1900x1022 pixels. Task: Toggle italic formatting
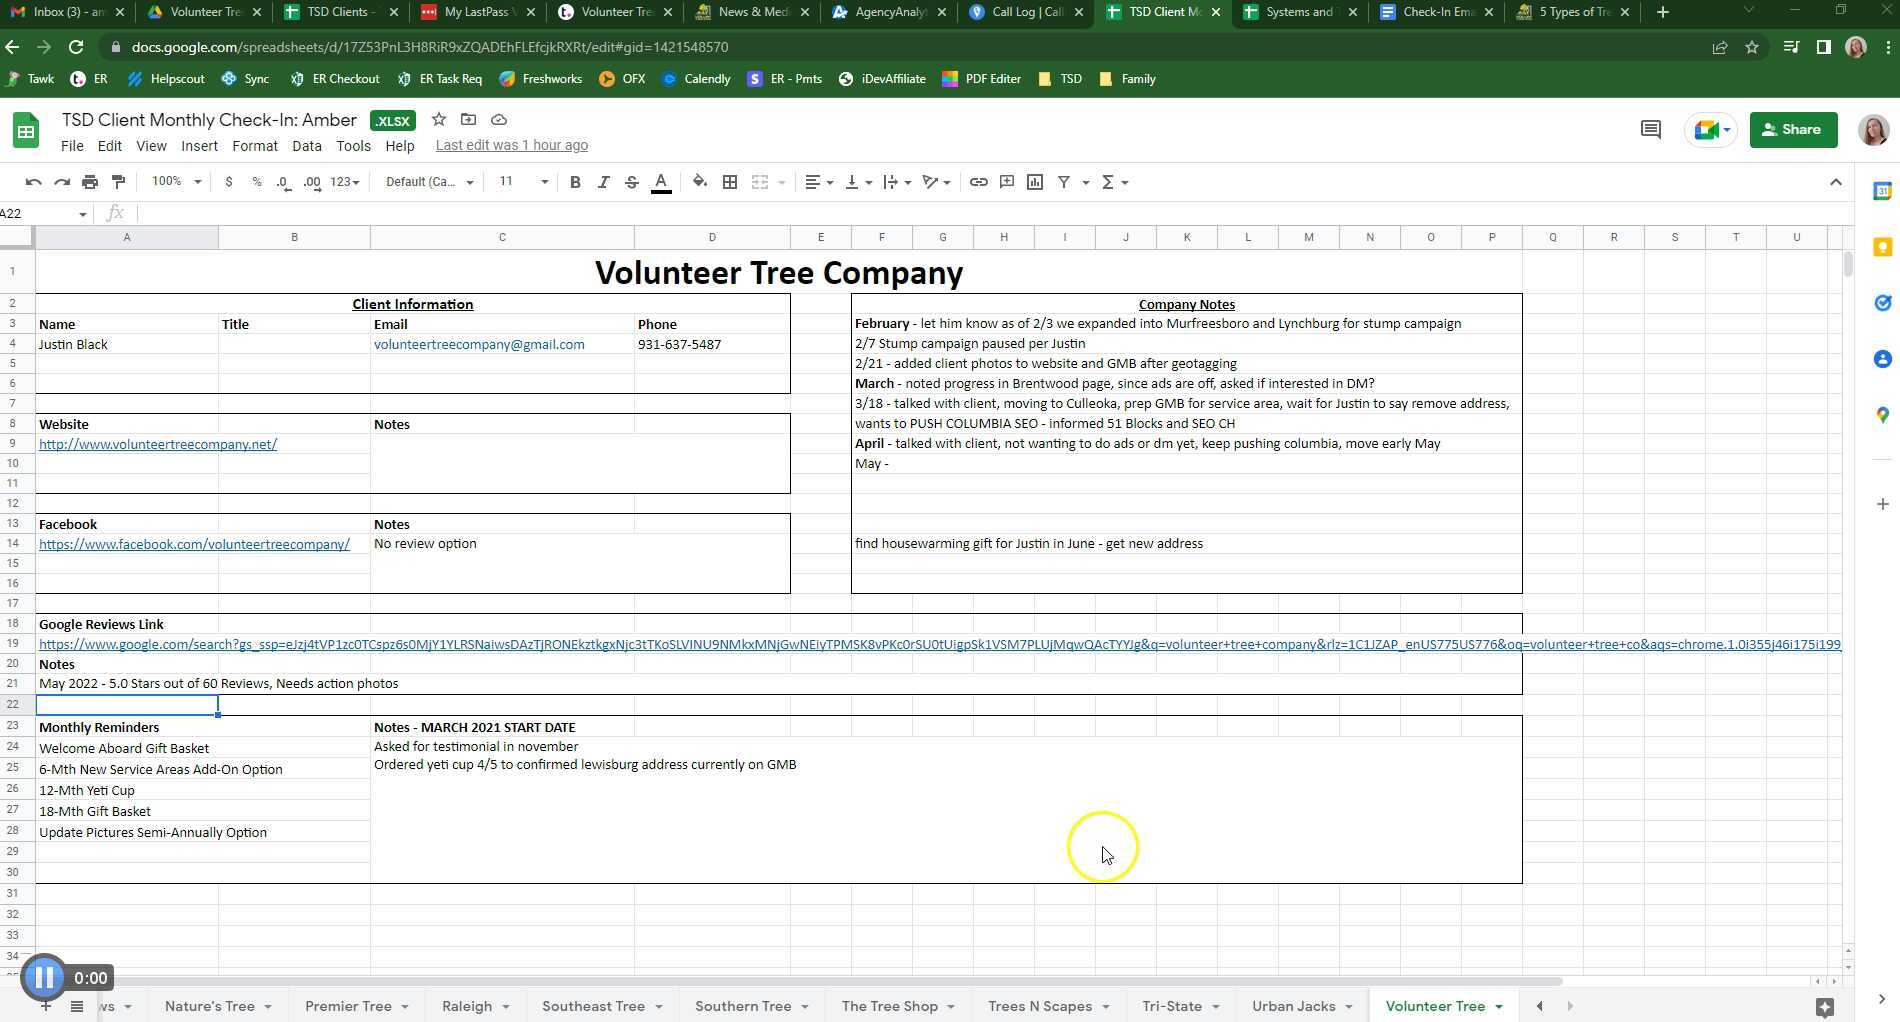point(603,182)
